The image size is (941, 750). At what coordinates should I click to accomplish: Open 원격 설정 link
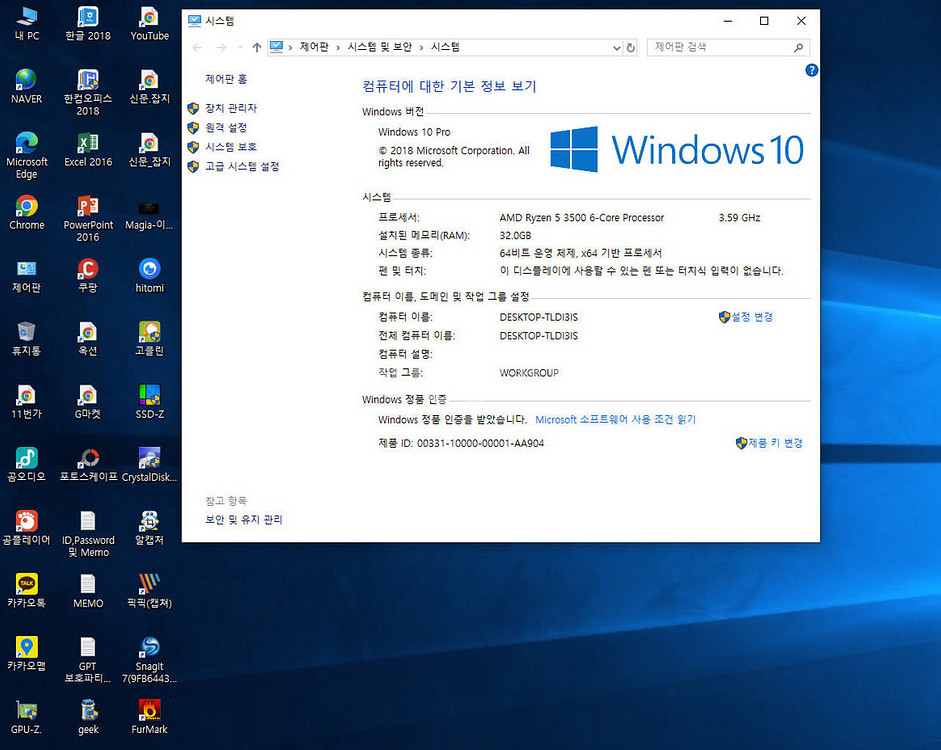point(226,127)
